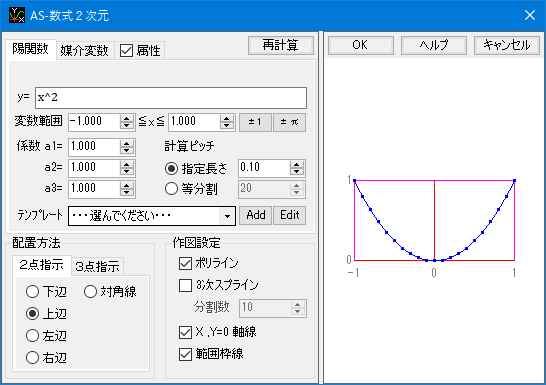Select the 右辺 placement option
Image resolution: width=546 pixels, height=385 pixels.
[x=32, y=358]
